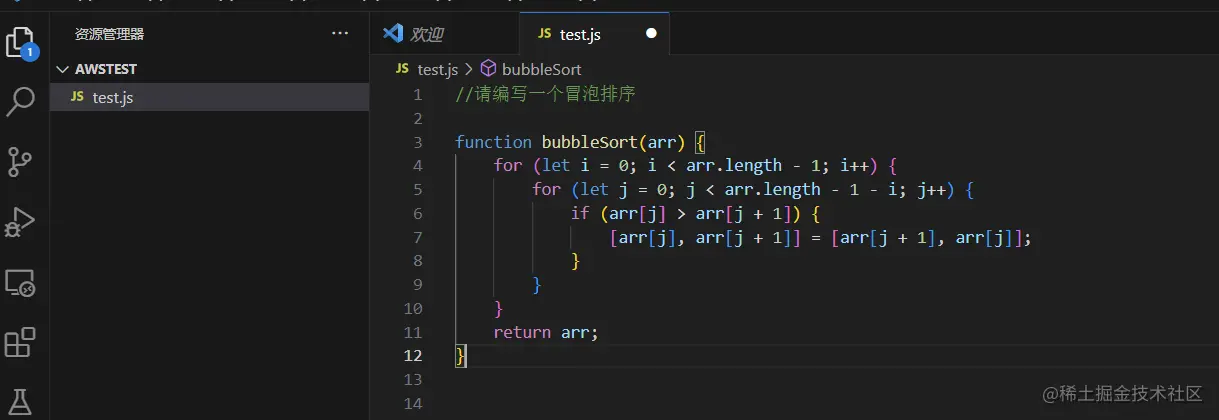Viewport: 1219px width, 420px height.
Task: Click line number 12 in gutter
Action: point(413,356)
